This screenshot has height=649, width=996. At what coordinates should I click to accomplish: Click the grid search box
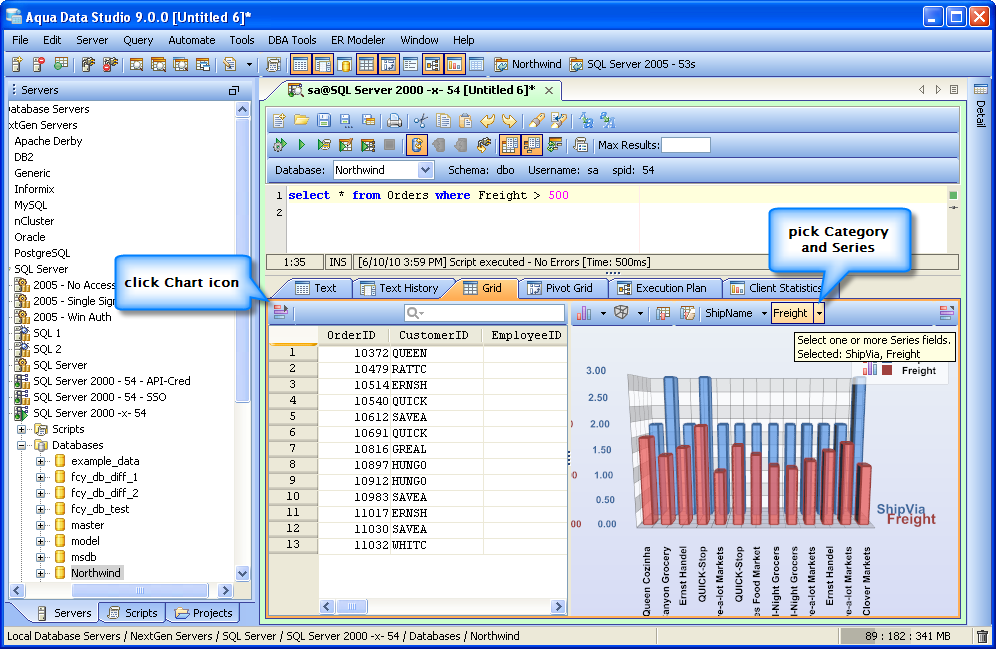pyautogui.click(x=484, y=313)
